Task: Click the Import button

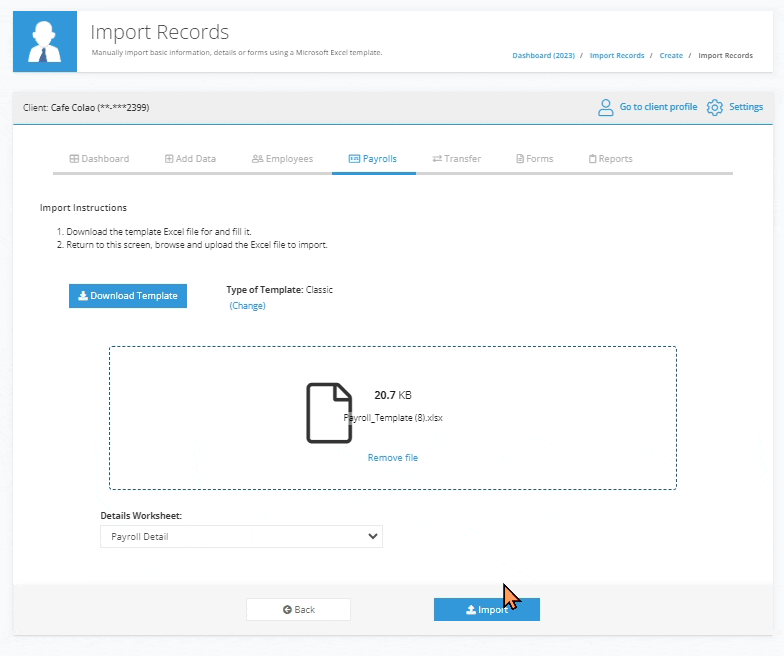Action: point(487,610)
